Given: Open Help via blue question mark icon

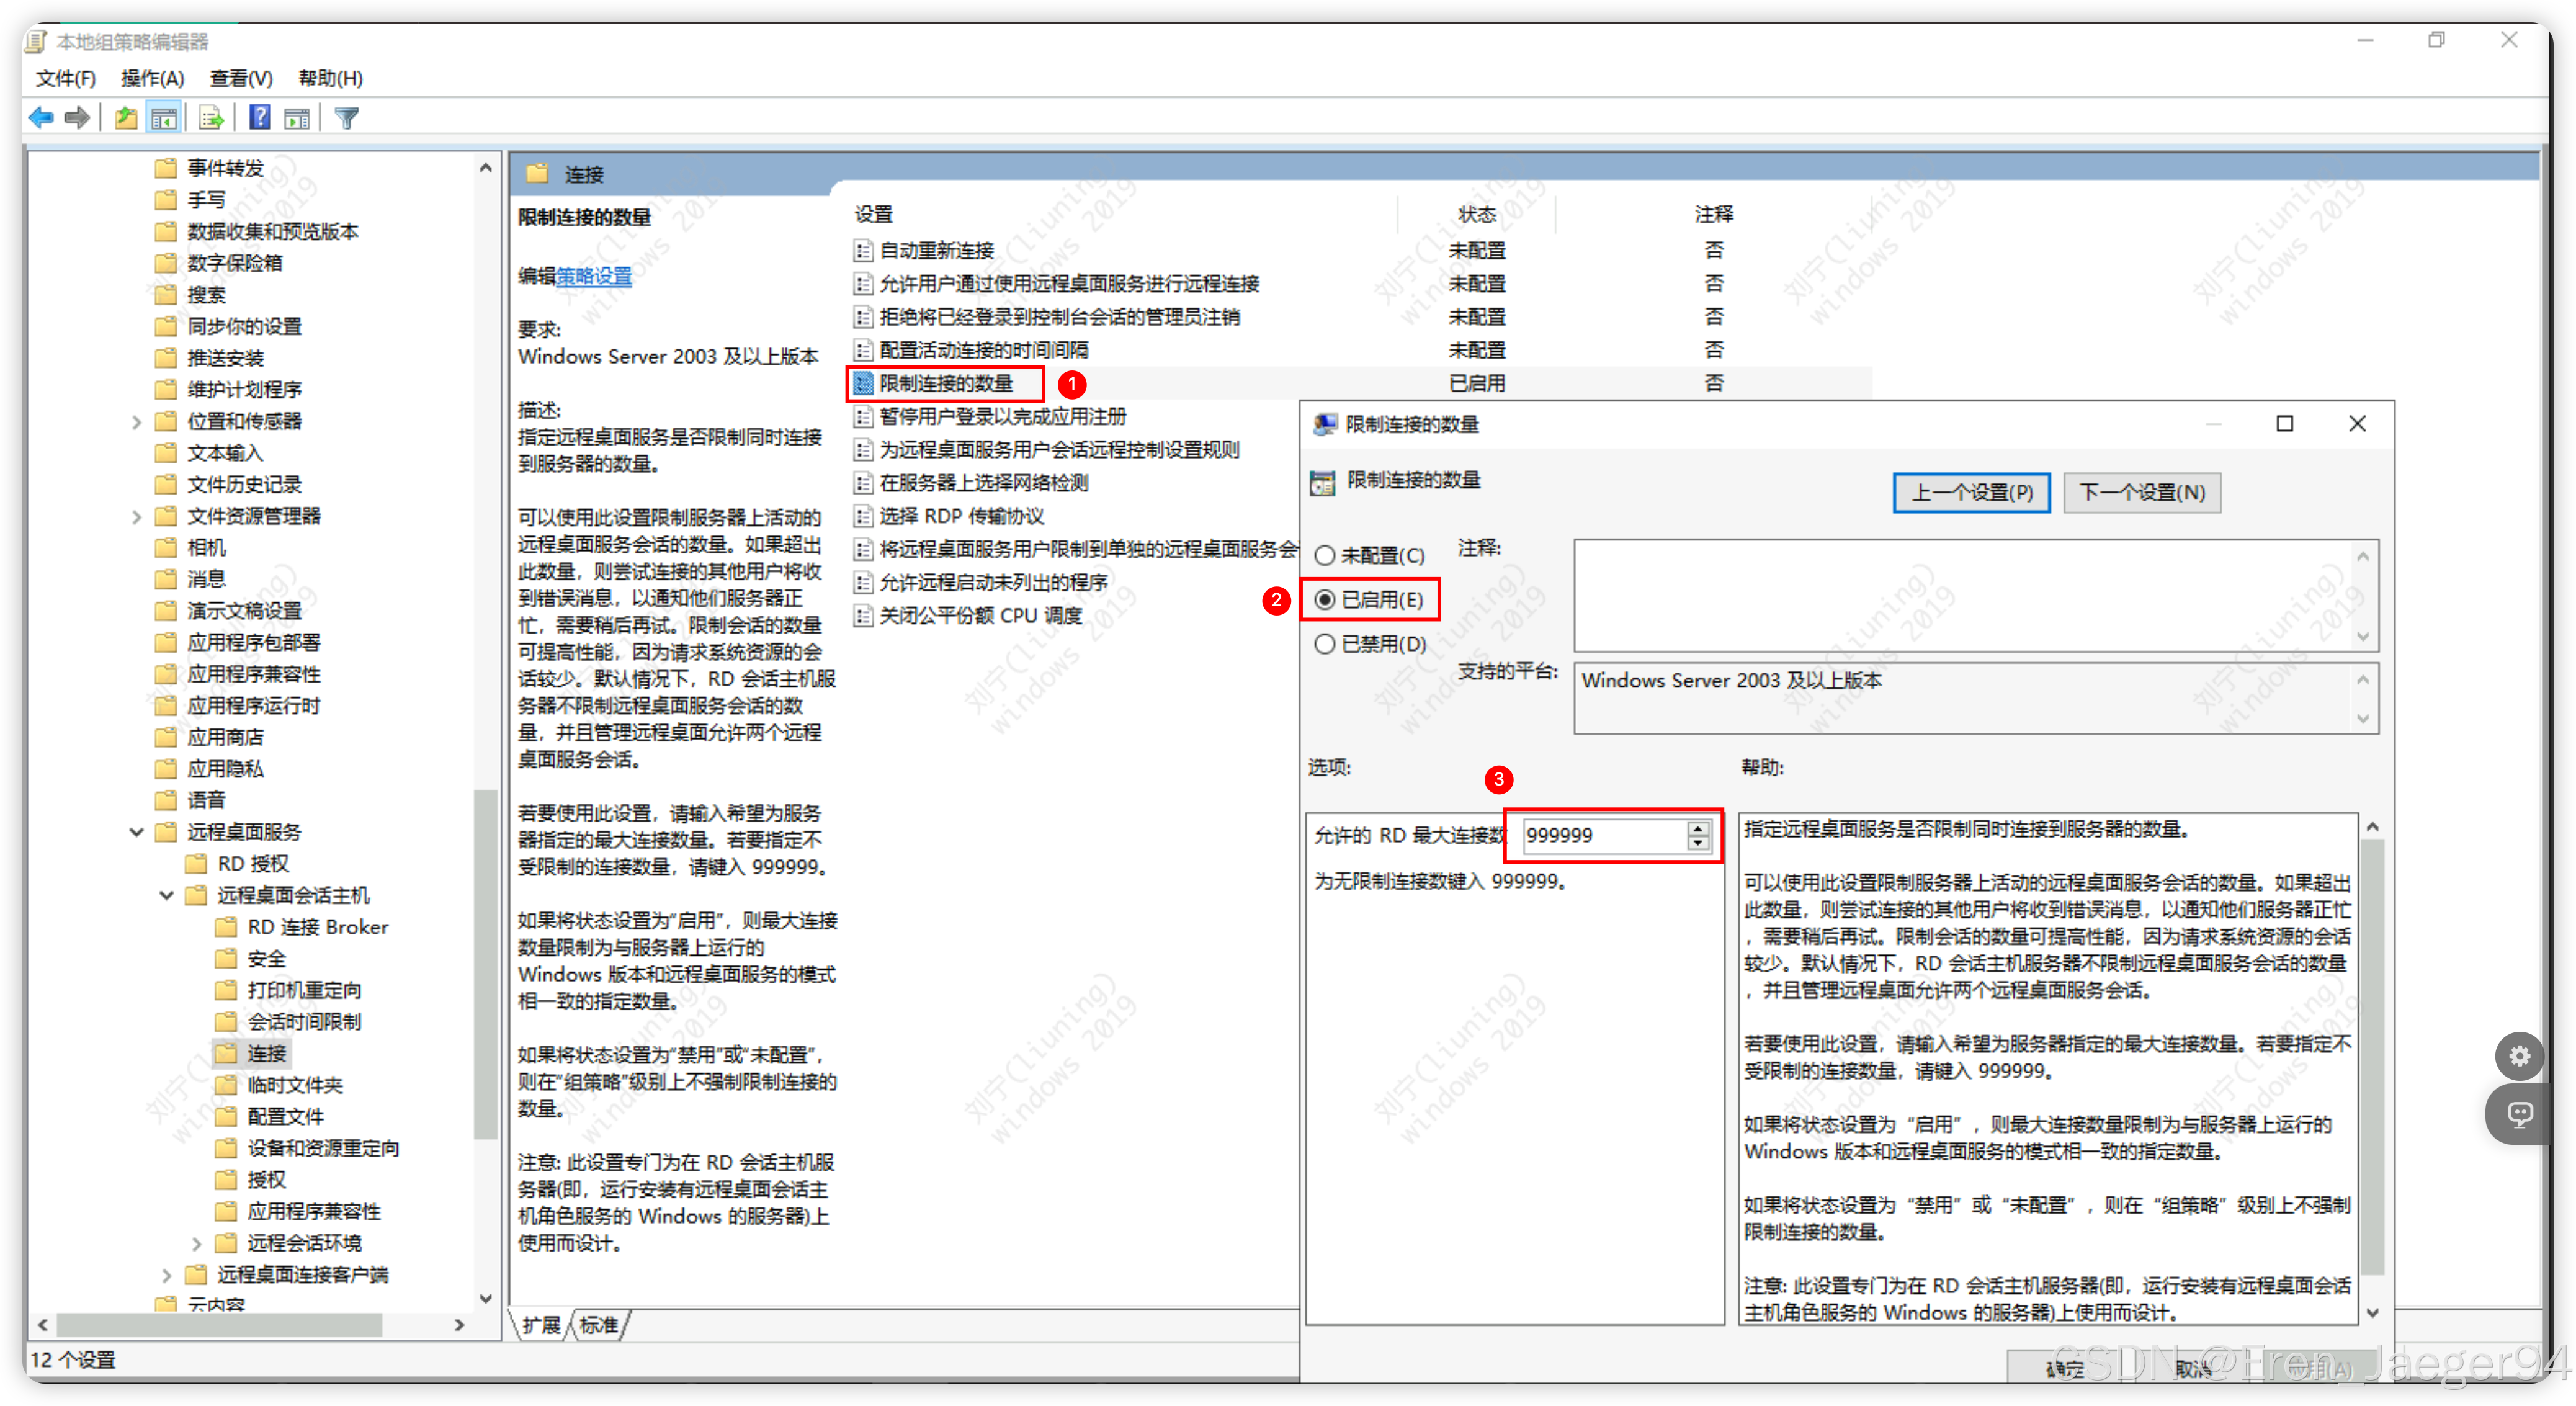Looking at the screenshot, I should (259, 118).
